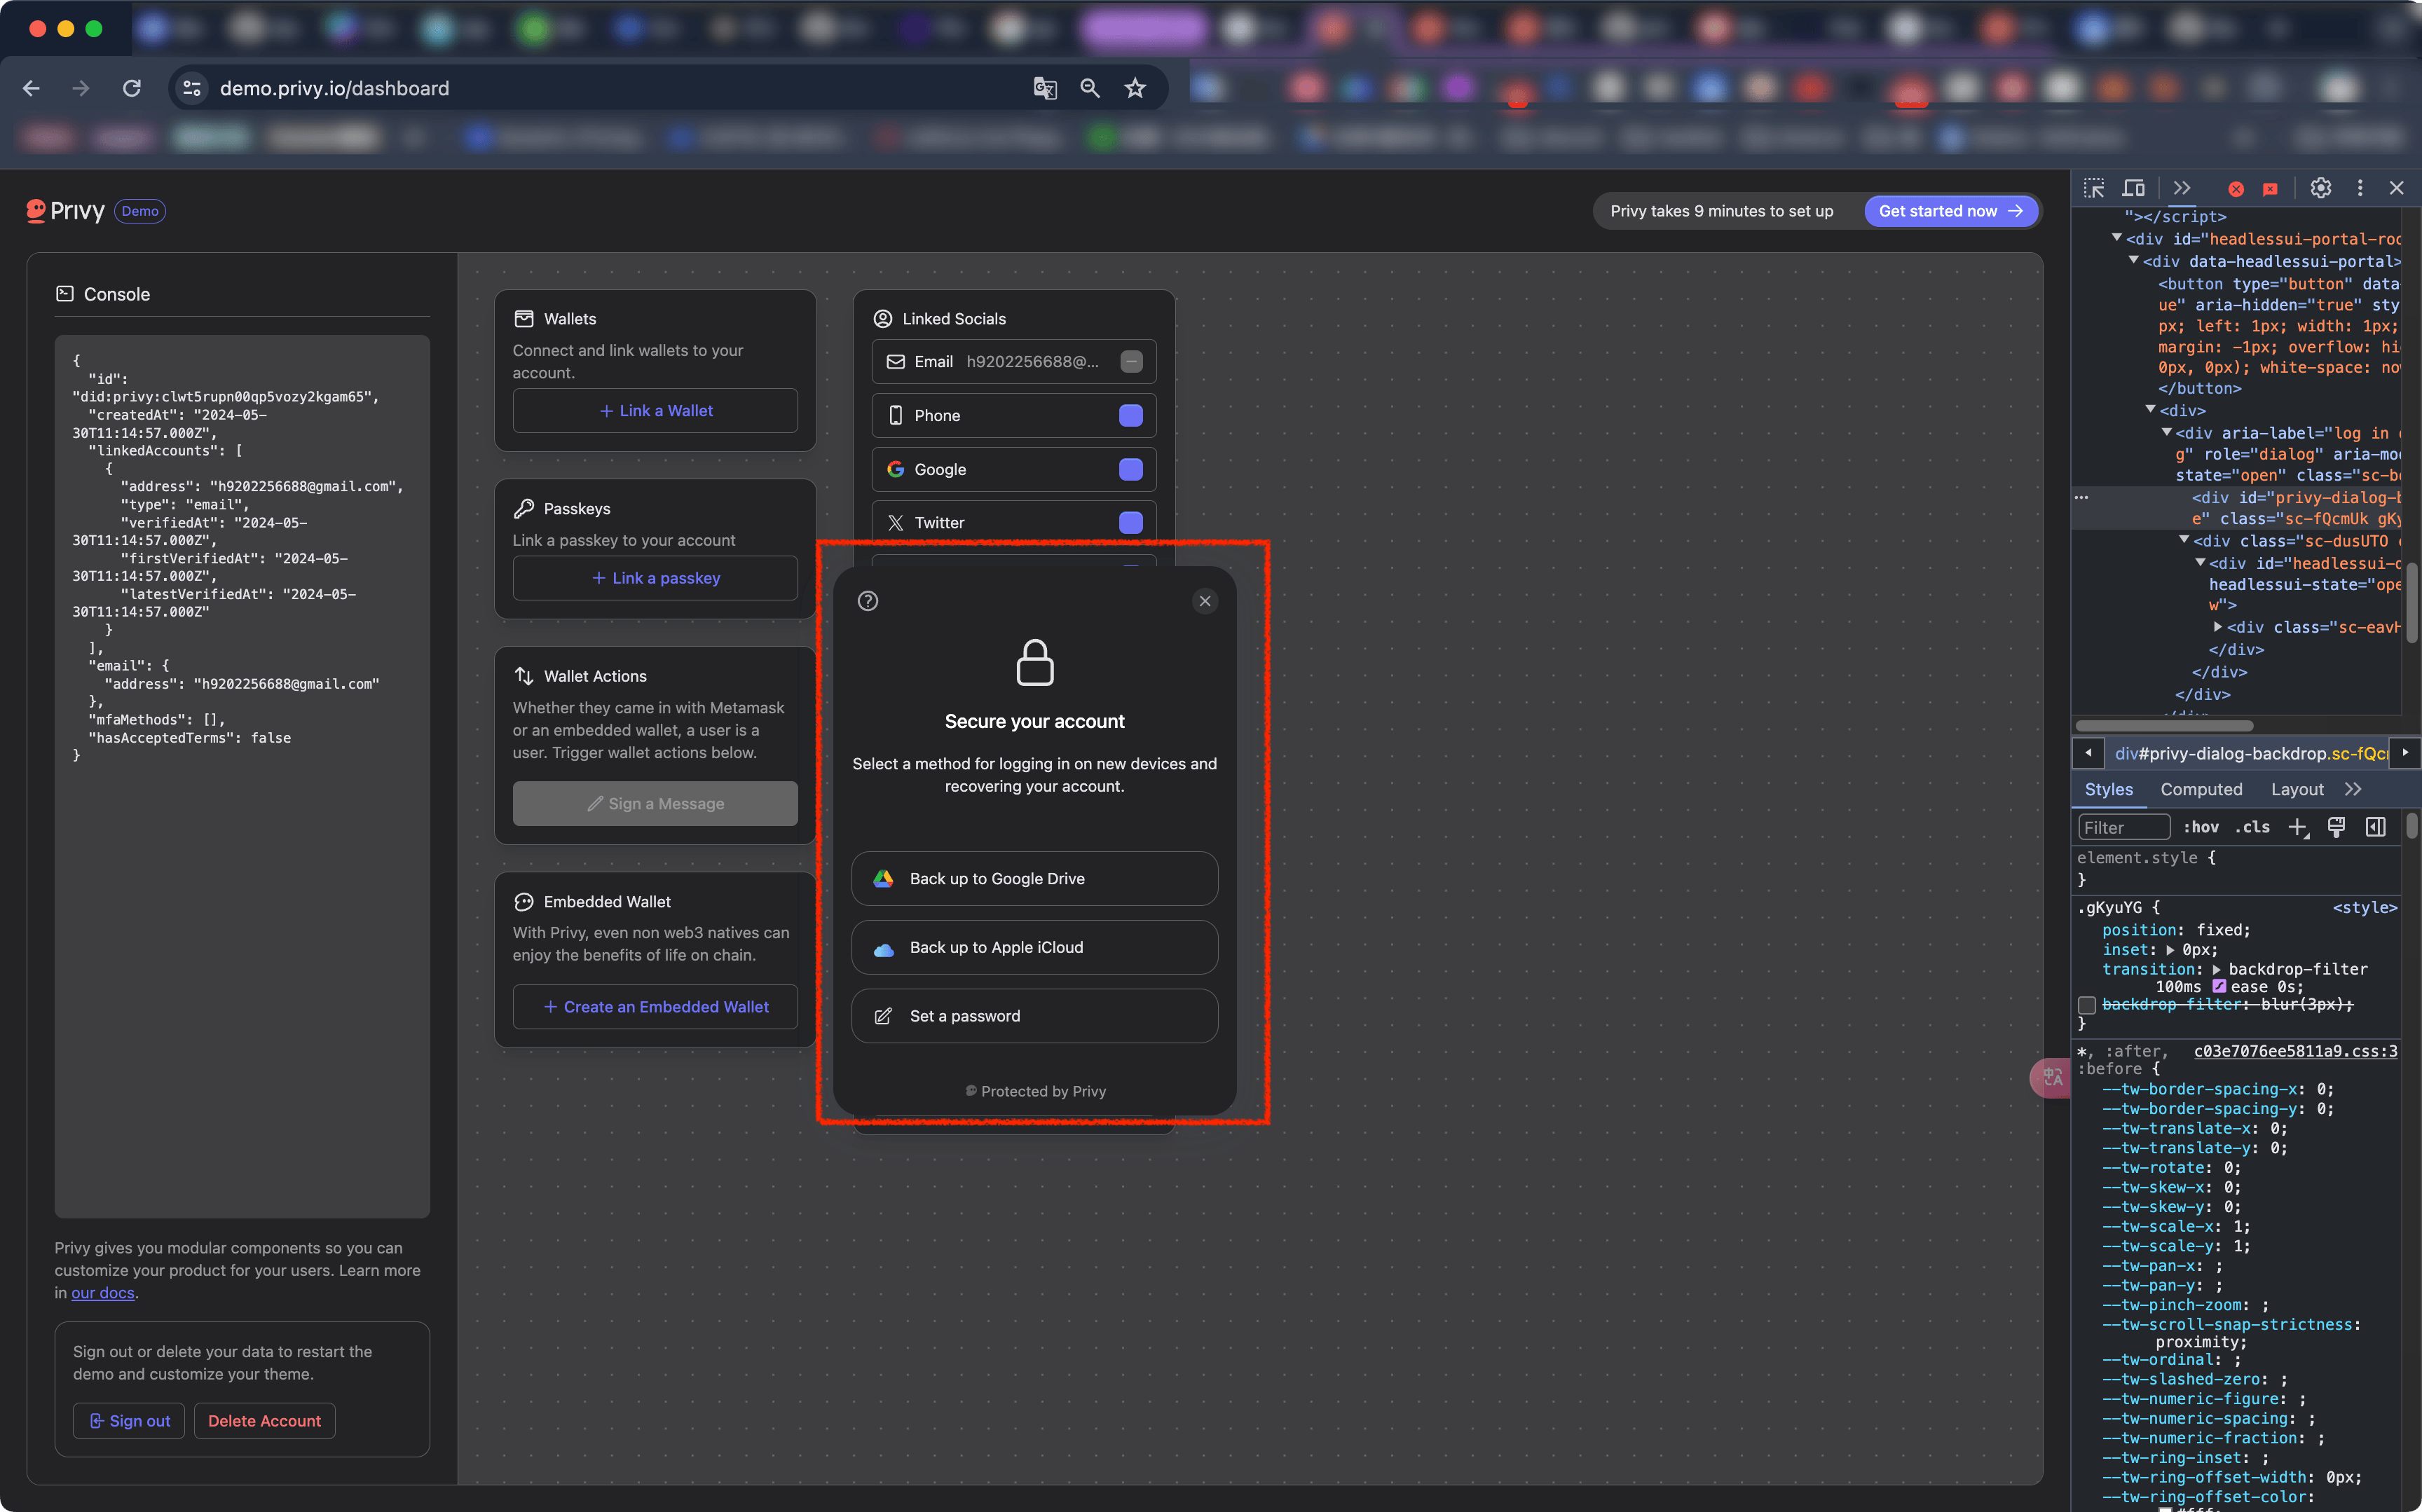Expand the sc-eavH div node

point(2218,627)
